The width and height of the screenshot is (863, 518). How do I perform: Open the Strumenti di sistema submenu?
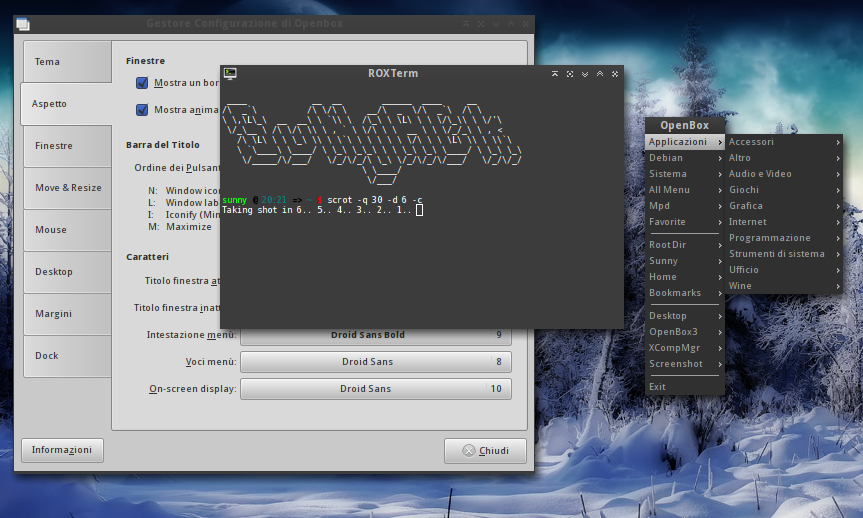(x=784, y=254)
